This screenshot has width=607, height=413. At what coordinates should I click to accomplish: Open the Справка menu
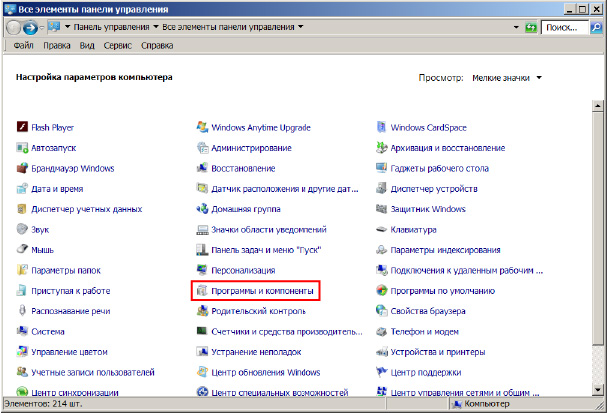click(x=157, y=45)
